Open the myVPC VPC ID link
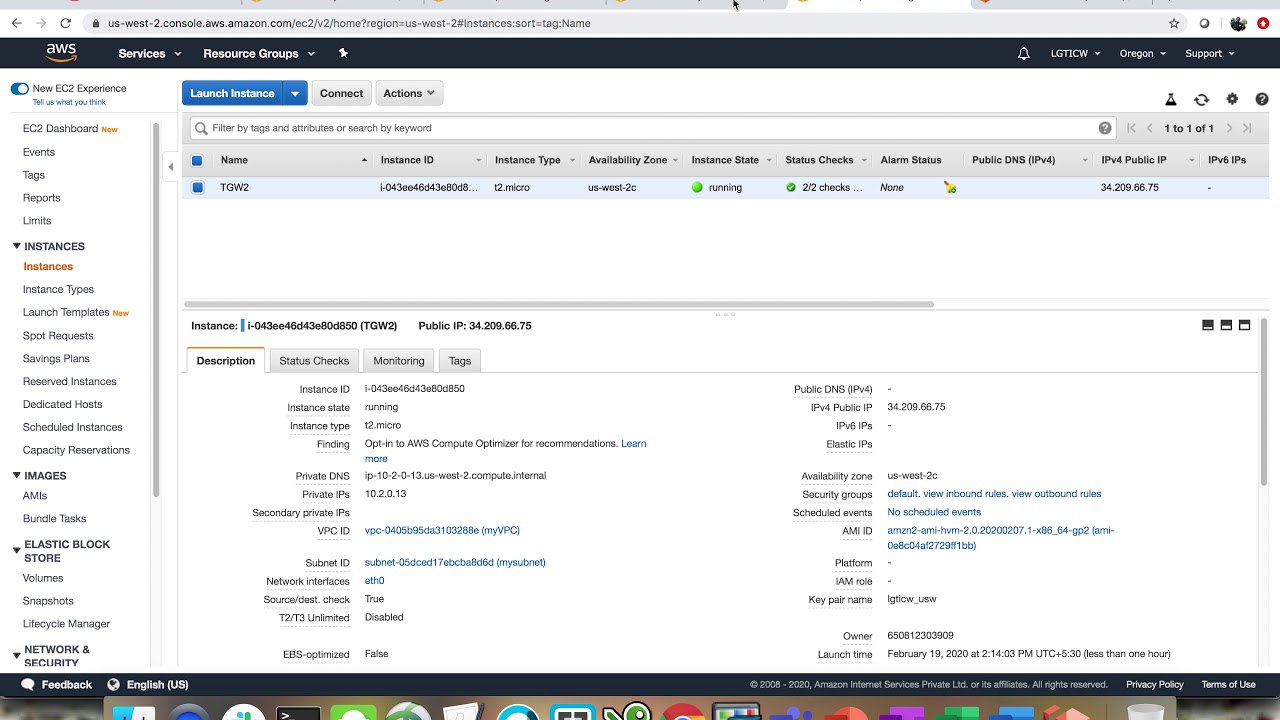 click(x=442, y=530)
